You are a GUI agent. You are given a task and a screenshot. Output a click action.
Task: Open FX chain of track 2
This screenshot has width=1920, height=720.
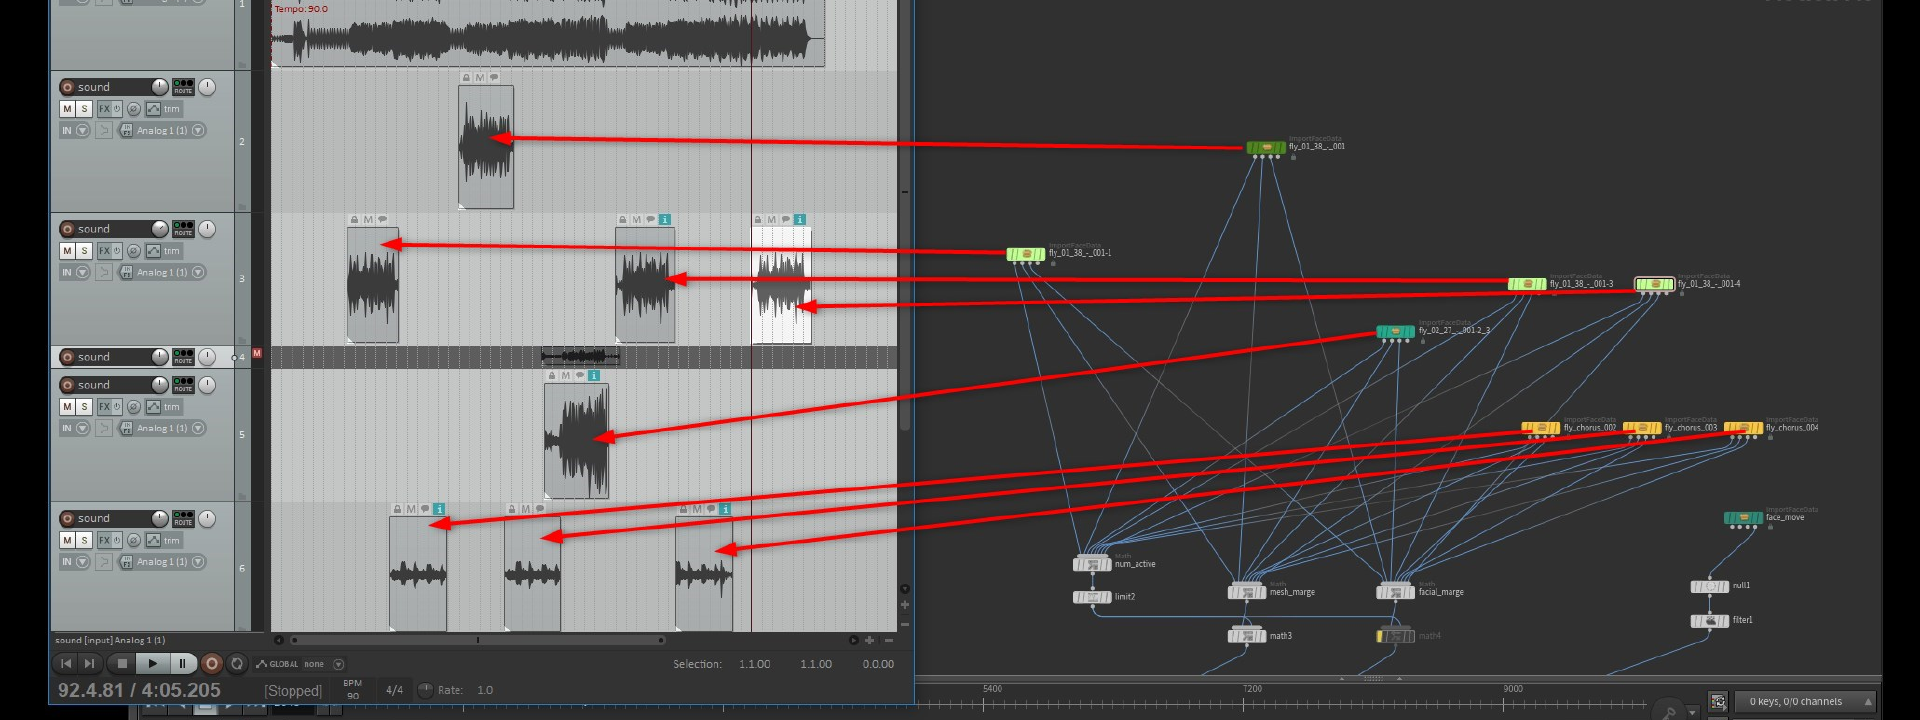click(104, 109)
